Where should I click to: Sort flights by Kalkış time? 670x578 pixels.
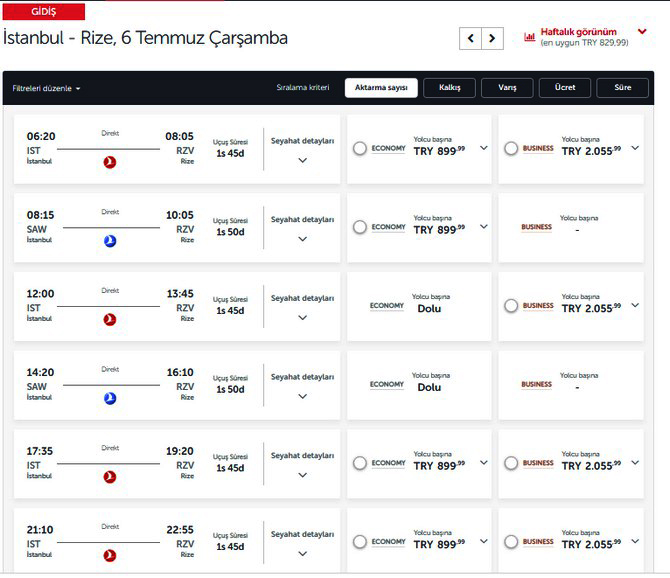(x=449, y=88)
